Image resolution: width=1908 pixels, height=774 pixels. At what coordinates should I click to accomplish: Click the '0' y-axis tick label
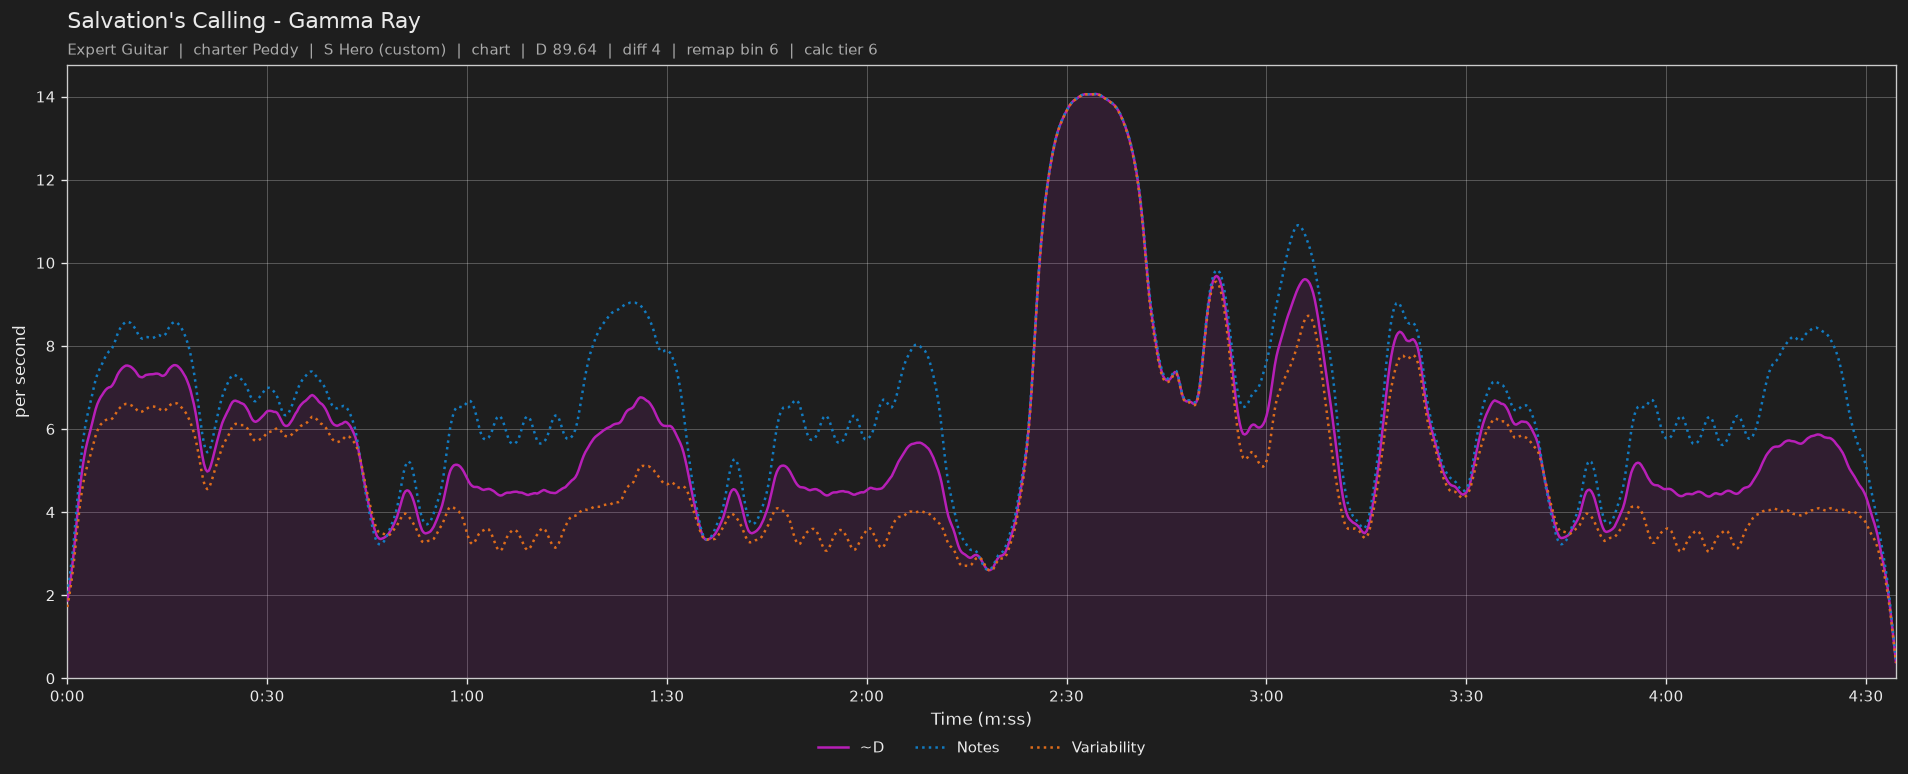click(52, 679)
